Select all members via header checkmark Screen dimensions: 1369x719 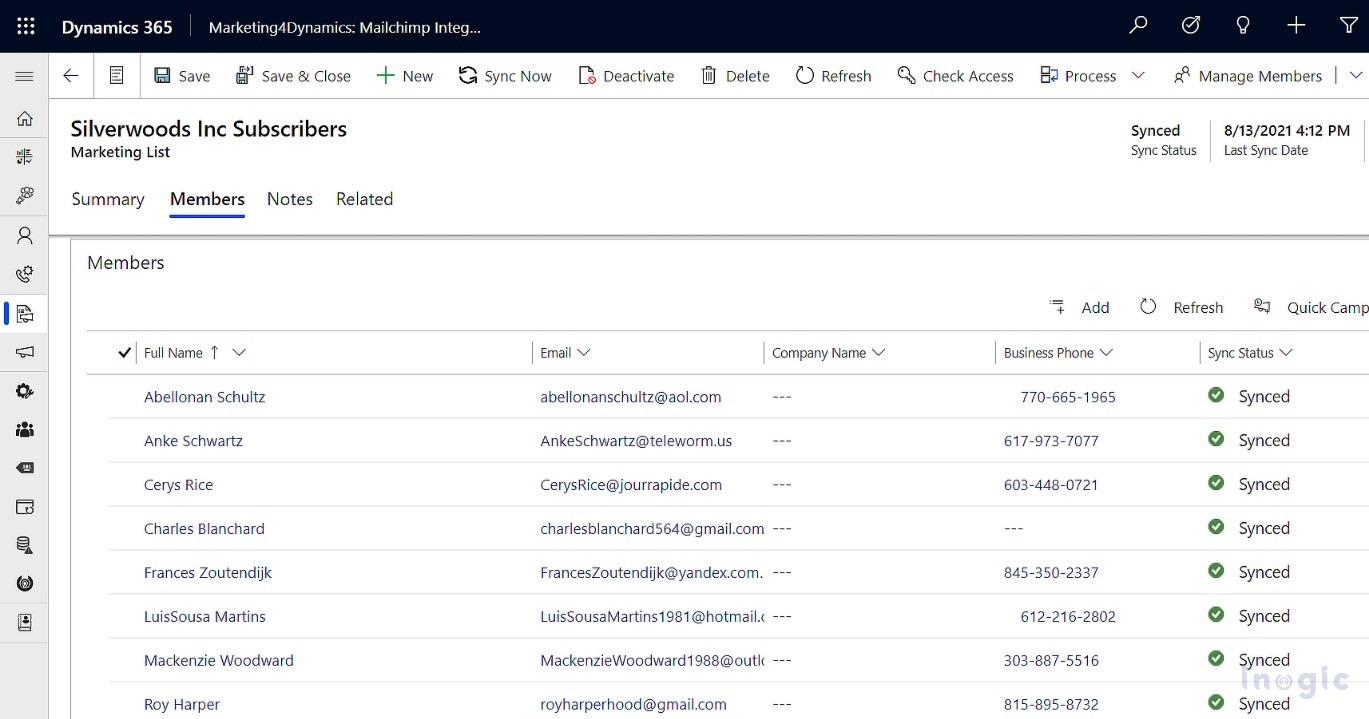pyautogui.click(x=123, y=352)
